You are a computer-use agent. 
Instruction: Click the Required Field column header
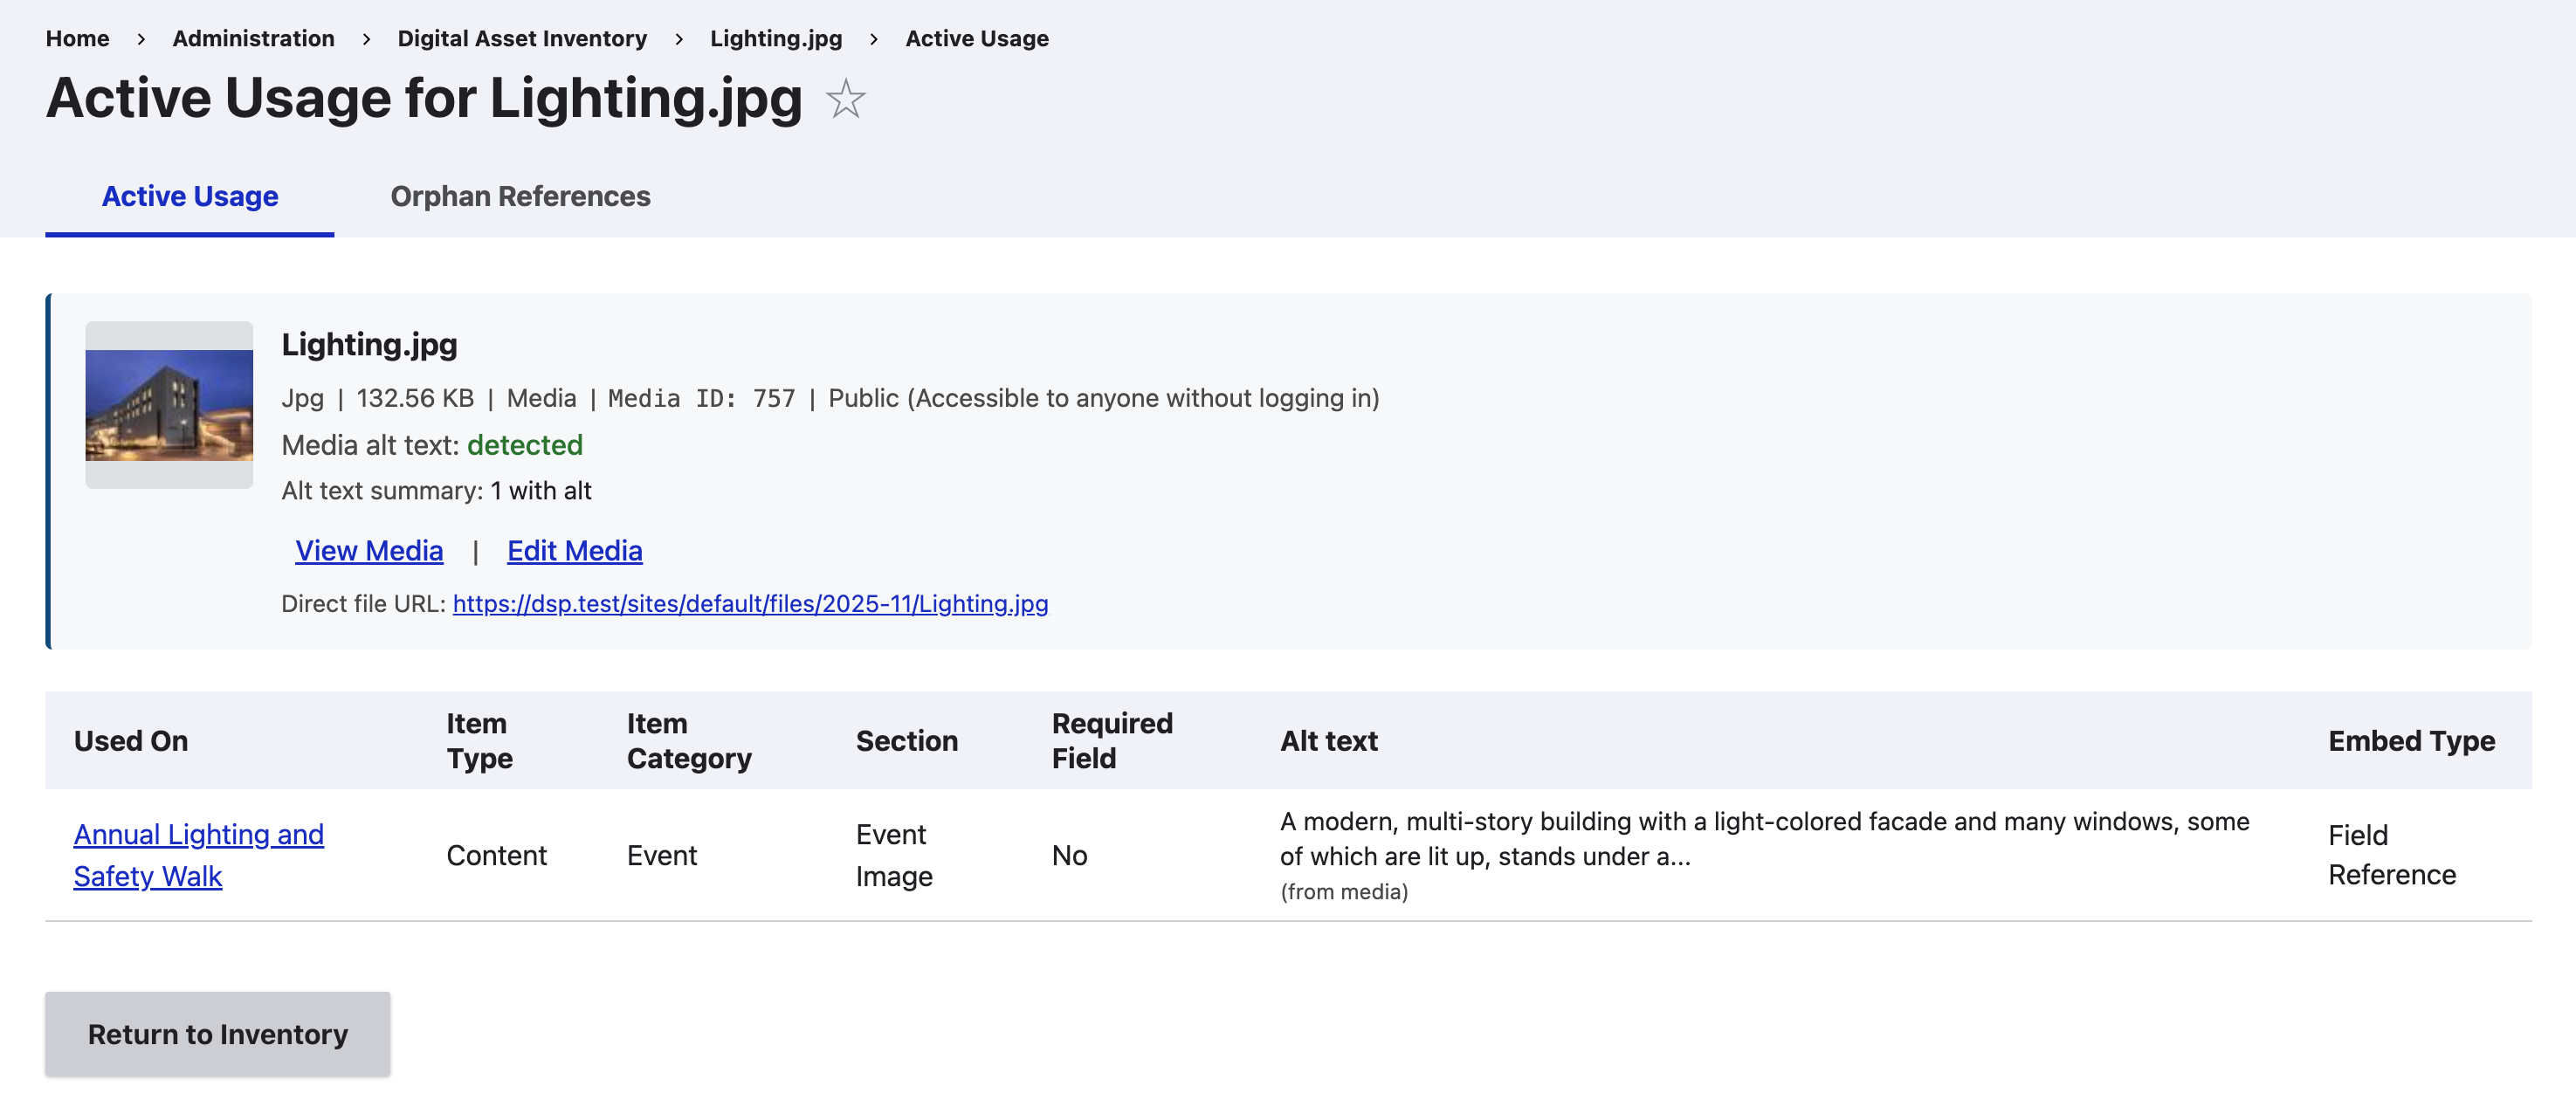(x=1112, y=741)
